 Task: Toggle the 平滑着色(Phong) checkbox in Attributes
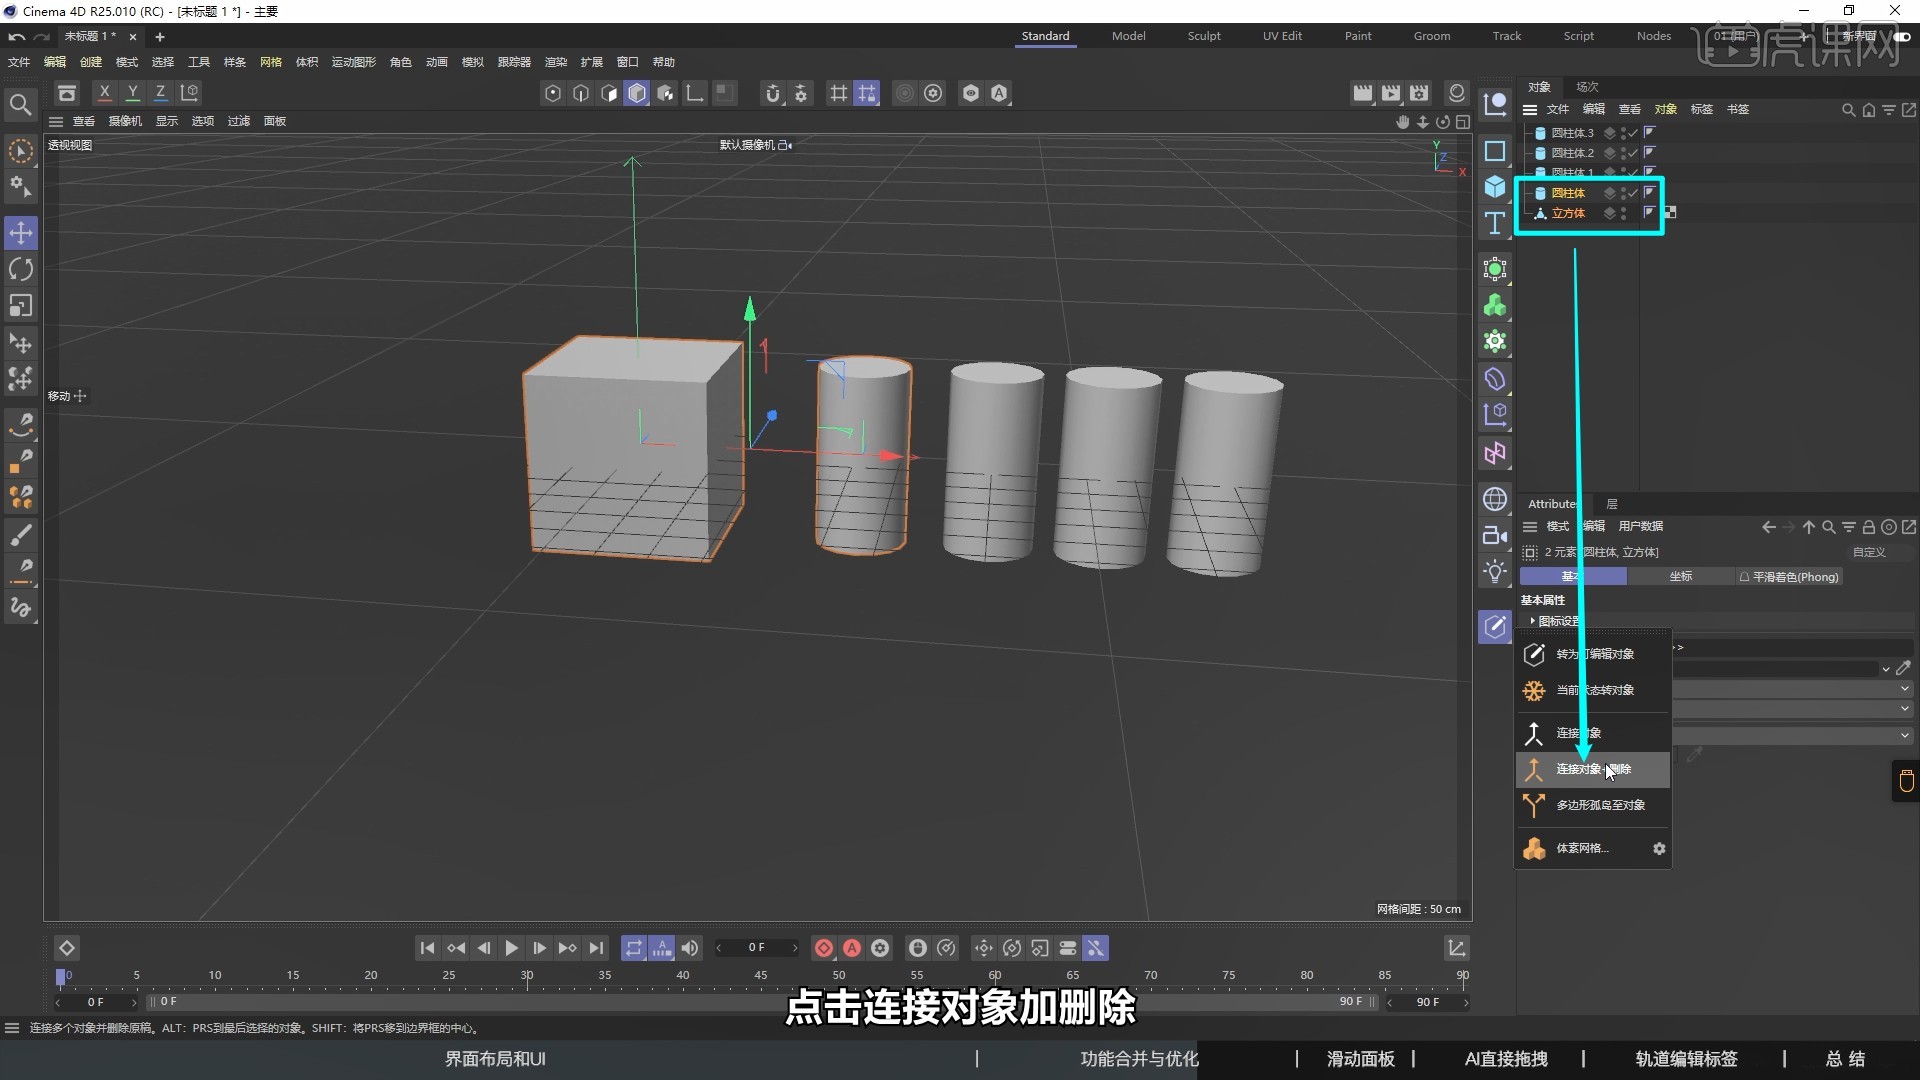click(x=1745, y=577)
